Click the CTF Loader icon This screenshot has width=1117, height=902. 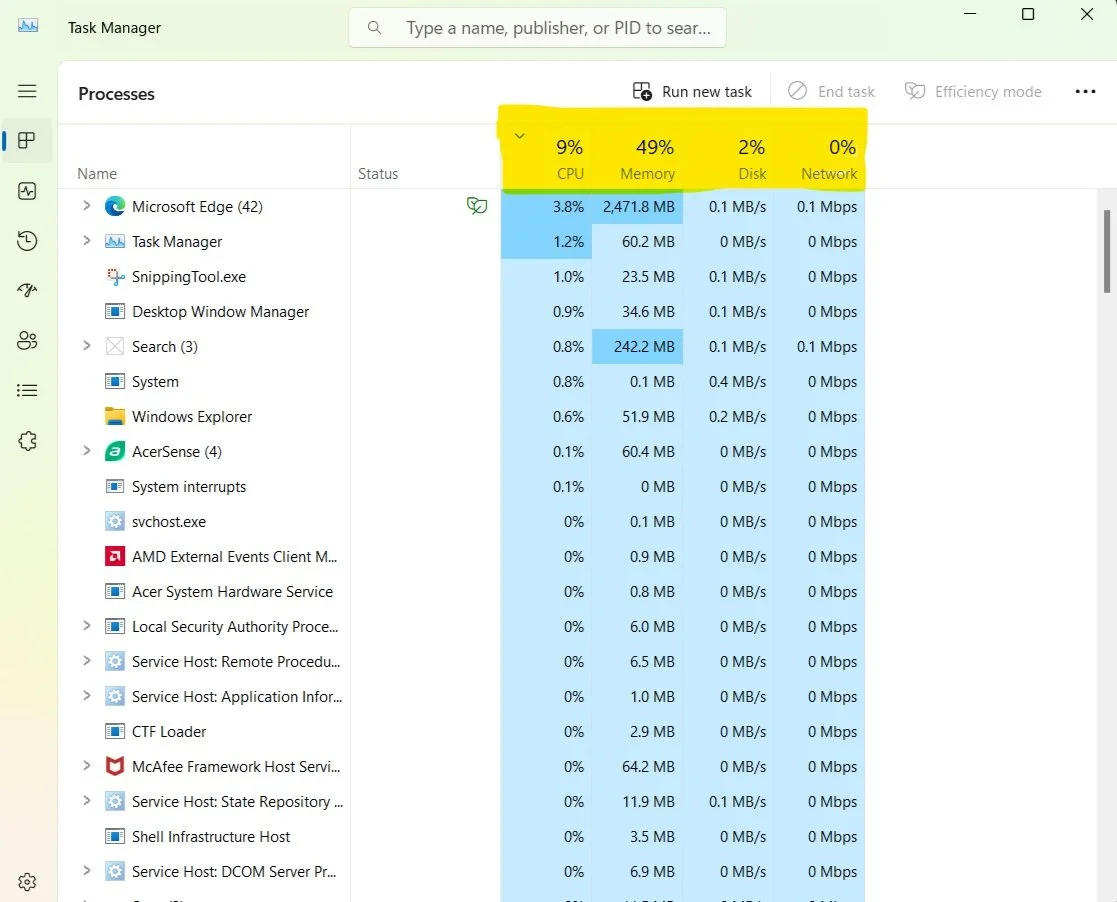tap(115, 731)
